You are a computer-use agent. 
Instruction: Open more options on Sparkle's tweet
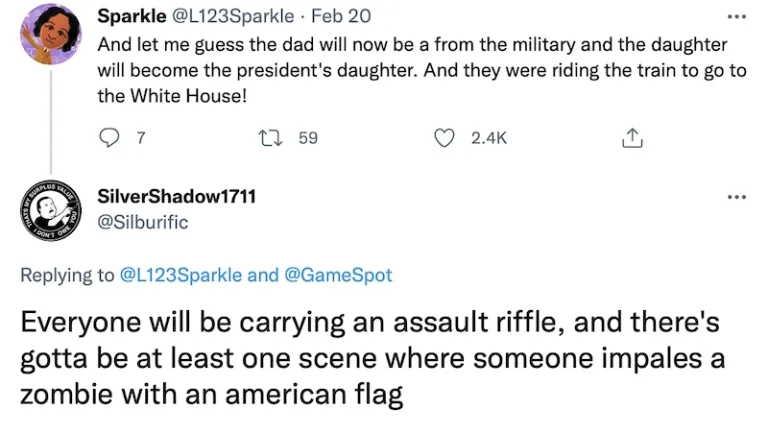737,18
